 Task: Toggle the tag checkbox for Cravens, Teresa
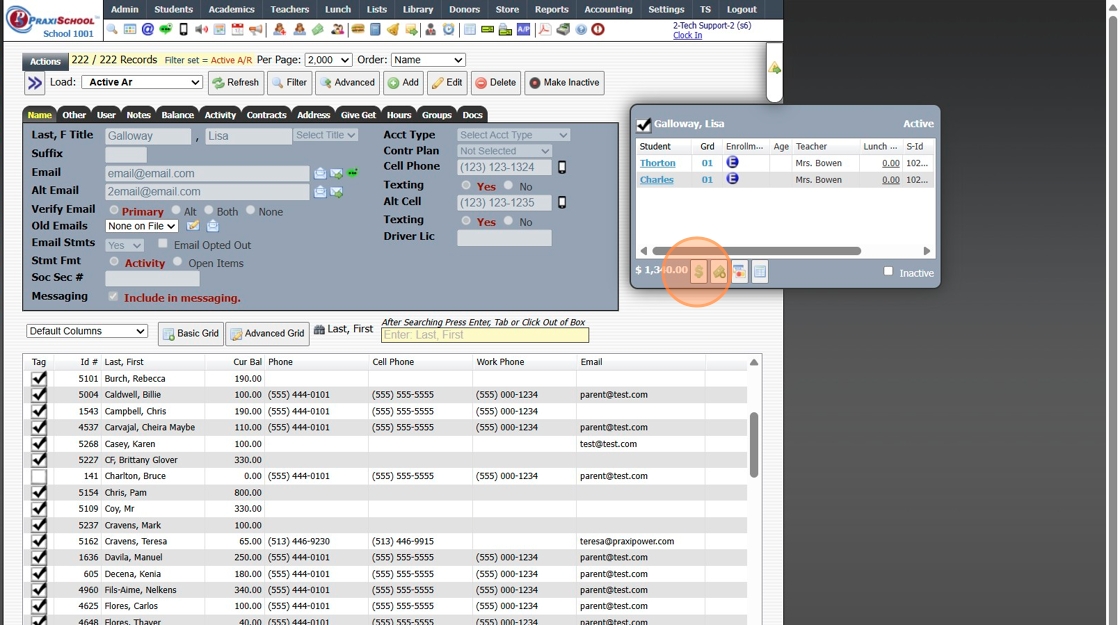[39, 541]
